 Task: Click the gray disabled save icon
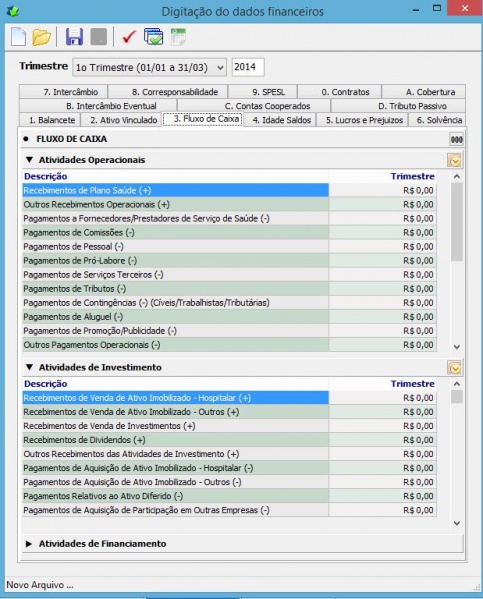[x=99, y=37]
